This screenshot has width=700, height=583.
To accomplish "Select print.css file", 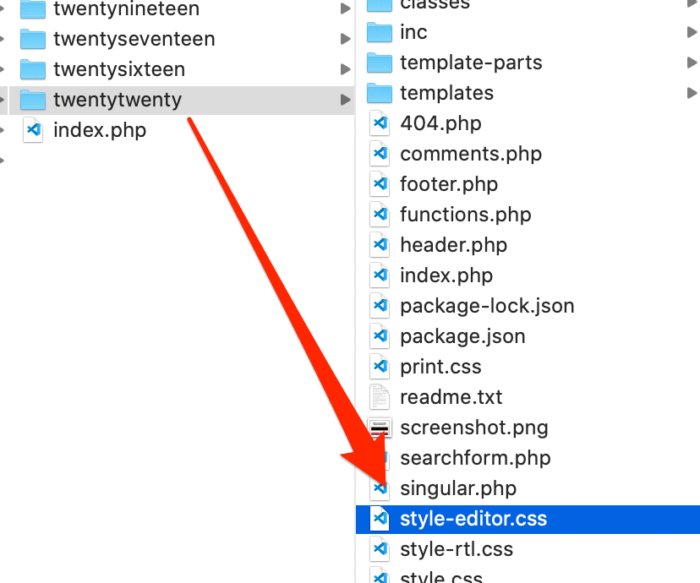I will pyautogui.click(x=440, y=367).
